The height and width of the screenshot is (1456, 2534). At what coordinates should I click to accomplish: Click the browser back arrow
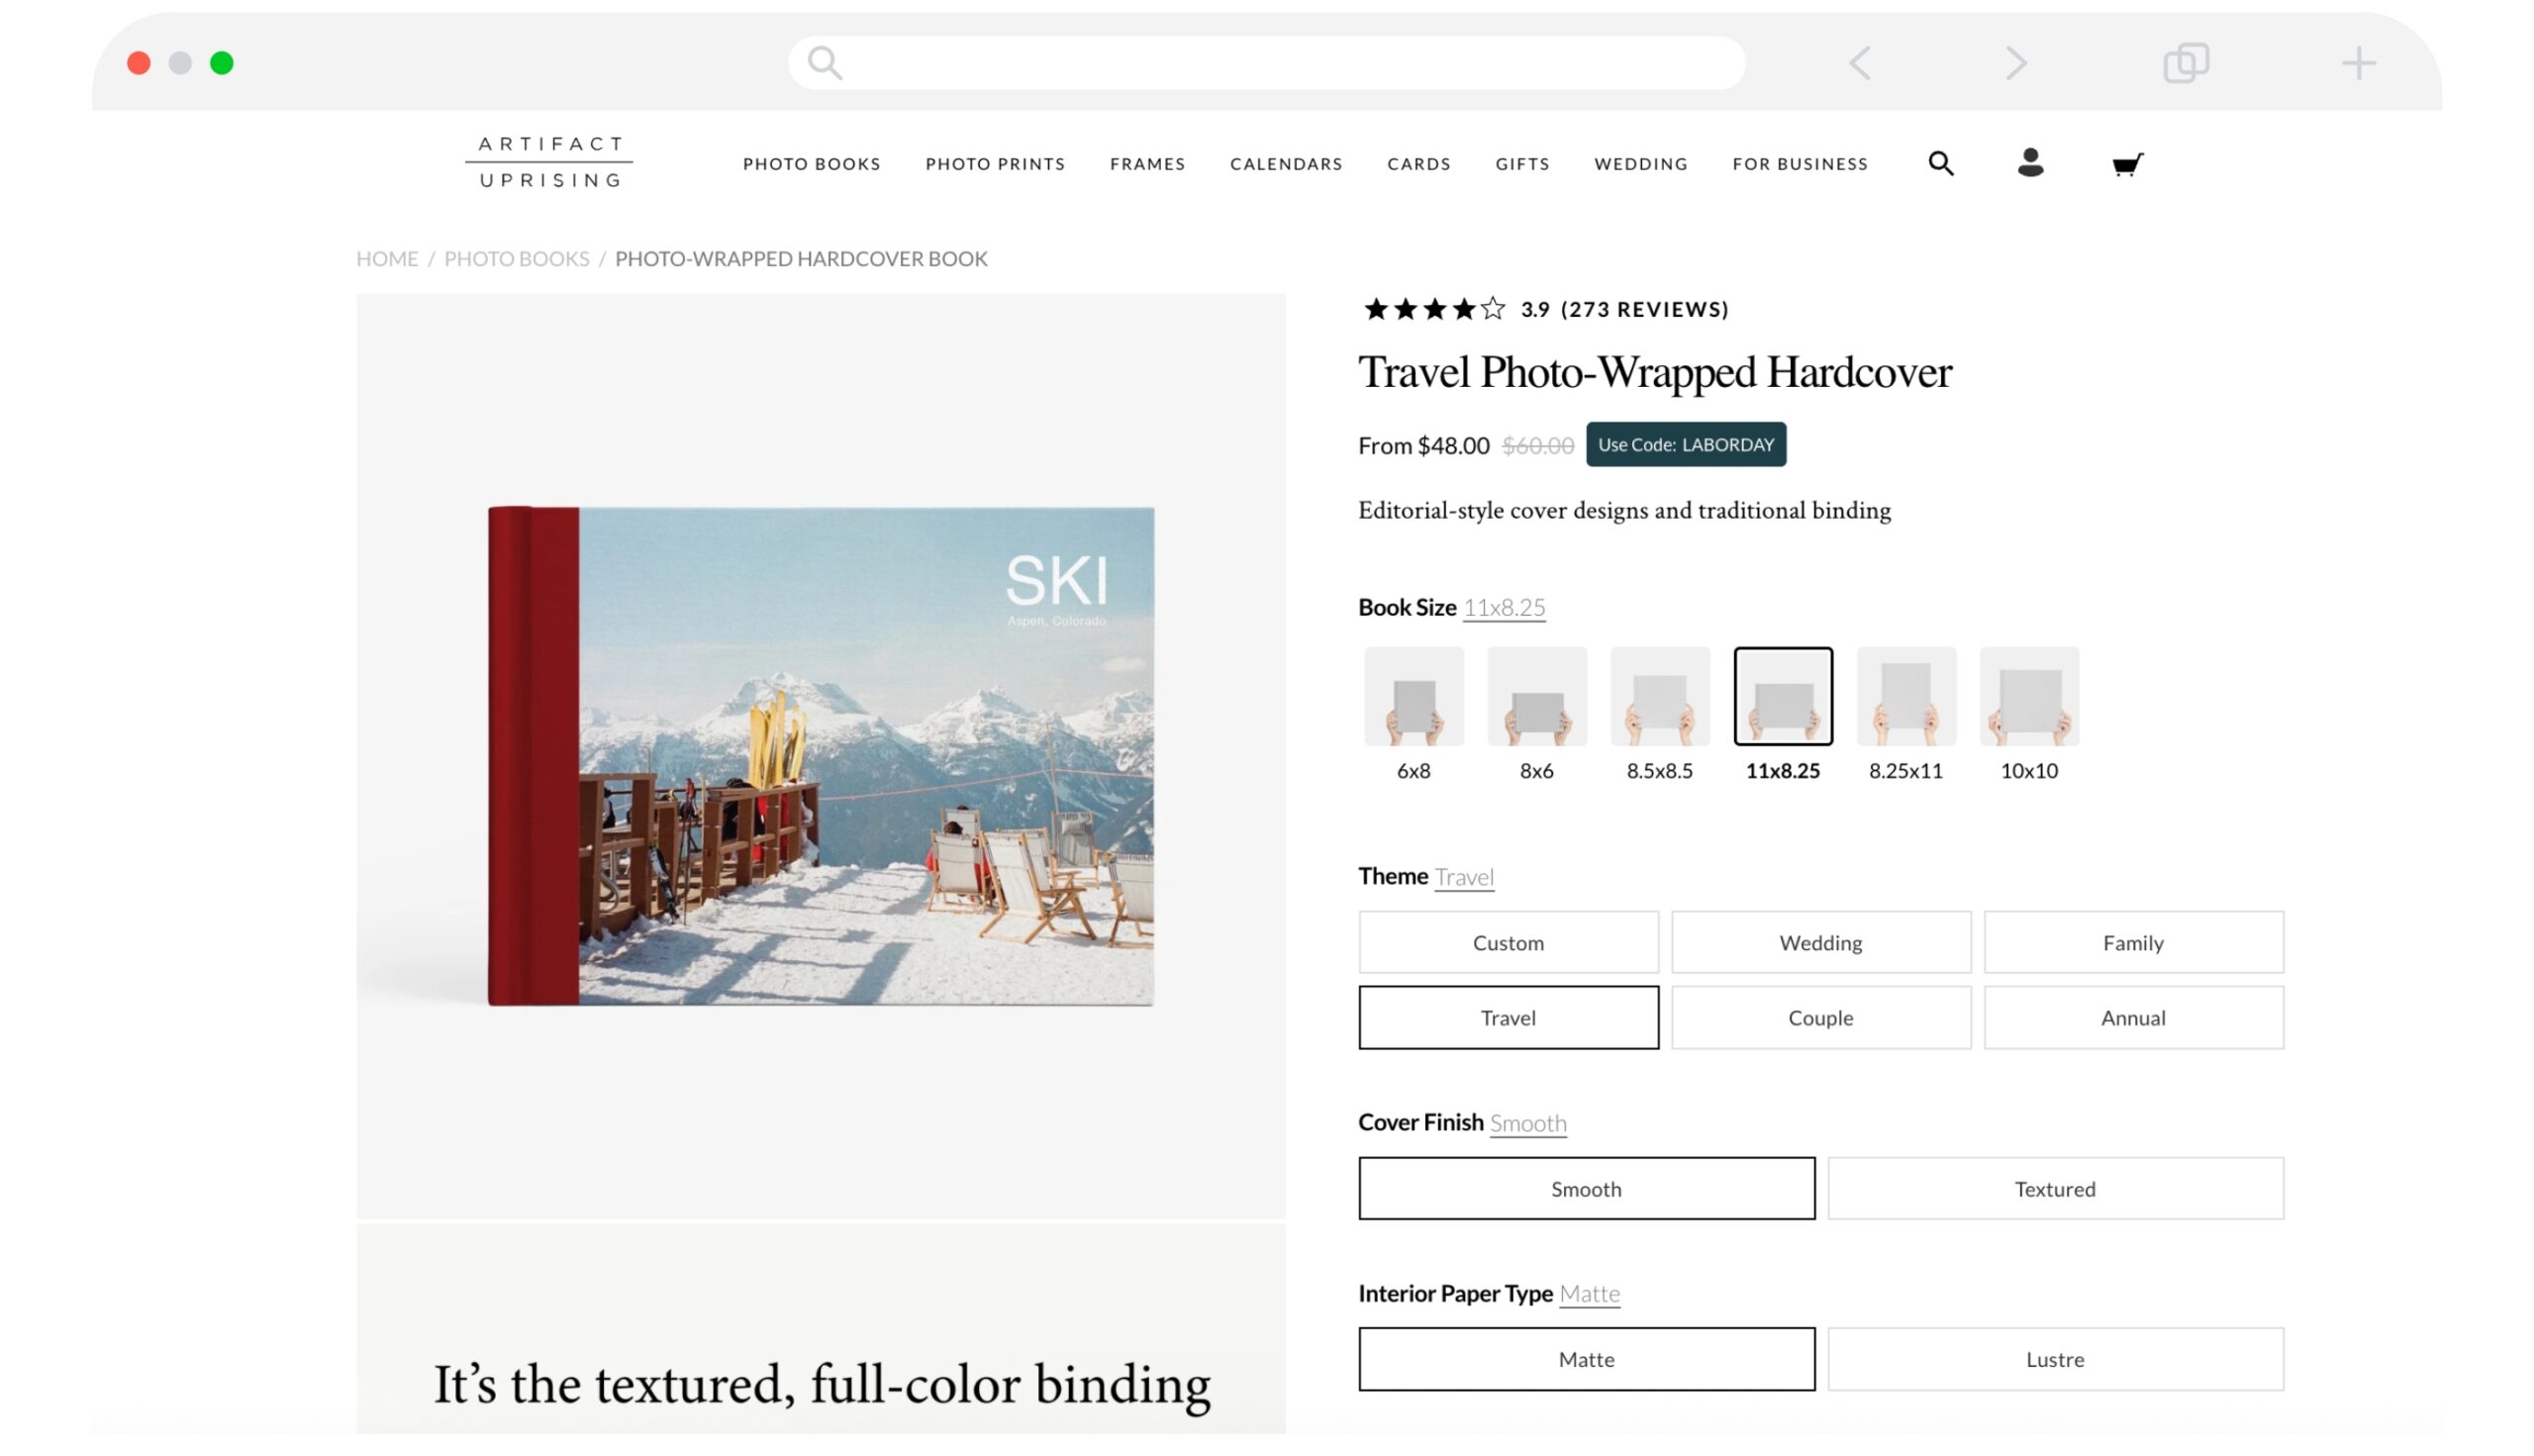1859,63
